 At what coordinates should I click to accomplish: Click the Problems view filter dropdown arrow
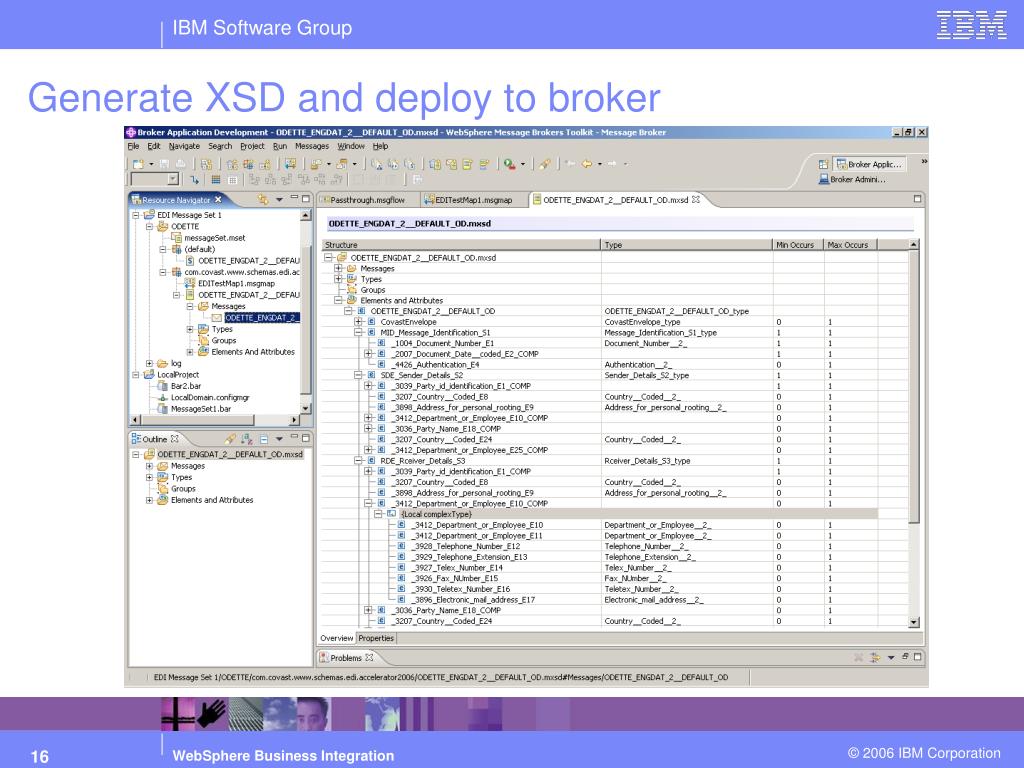pos(891,658)
